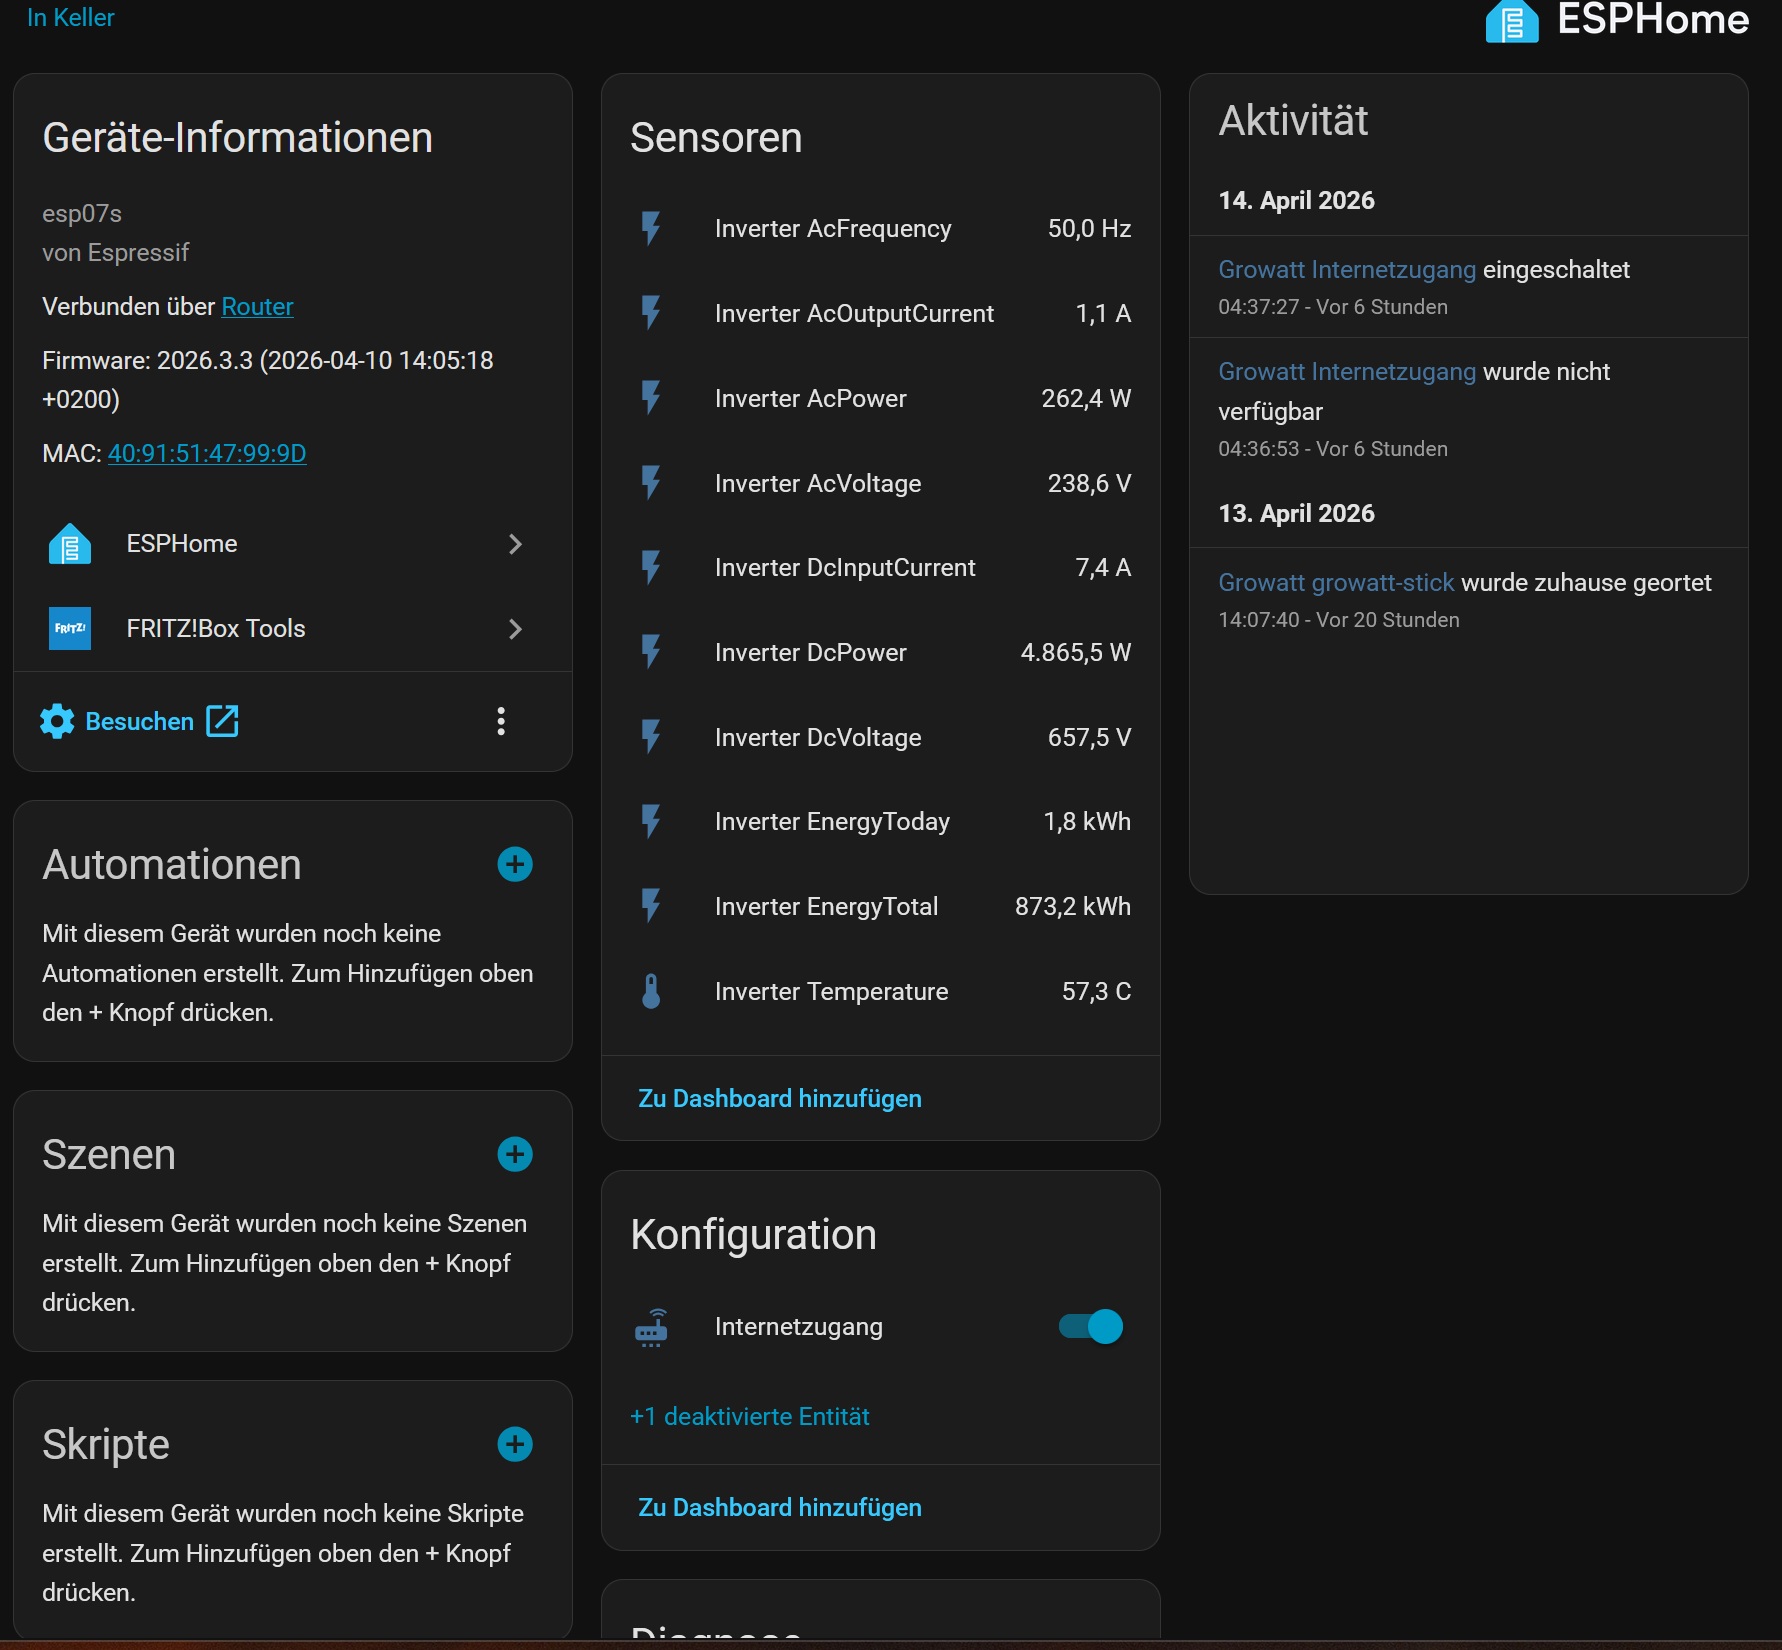Click the add Skripte plus icon
This screenshot has width=1782, height=1650.
[x=515, y=1444]
